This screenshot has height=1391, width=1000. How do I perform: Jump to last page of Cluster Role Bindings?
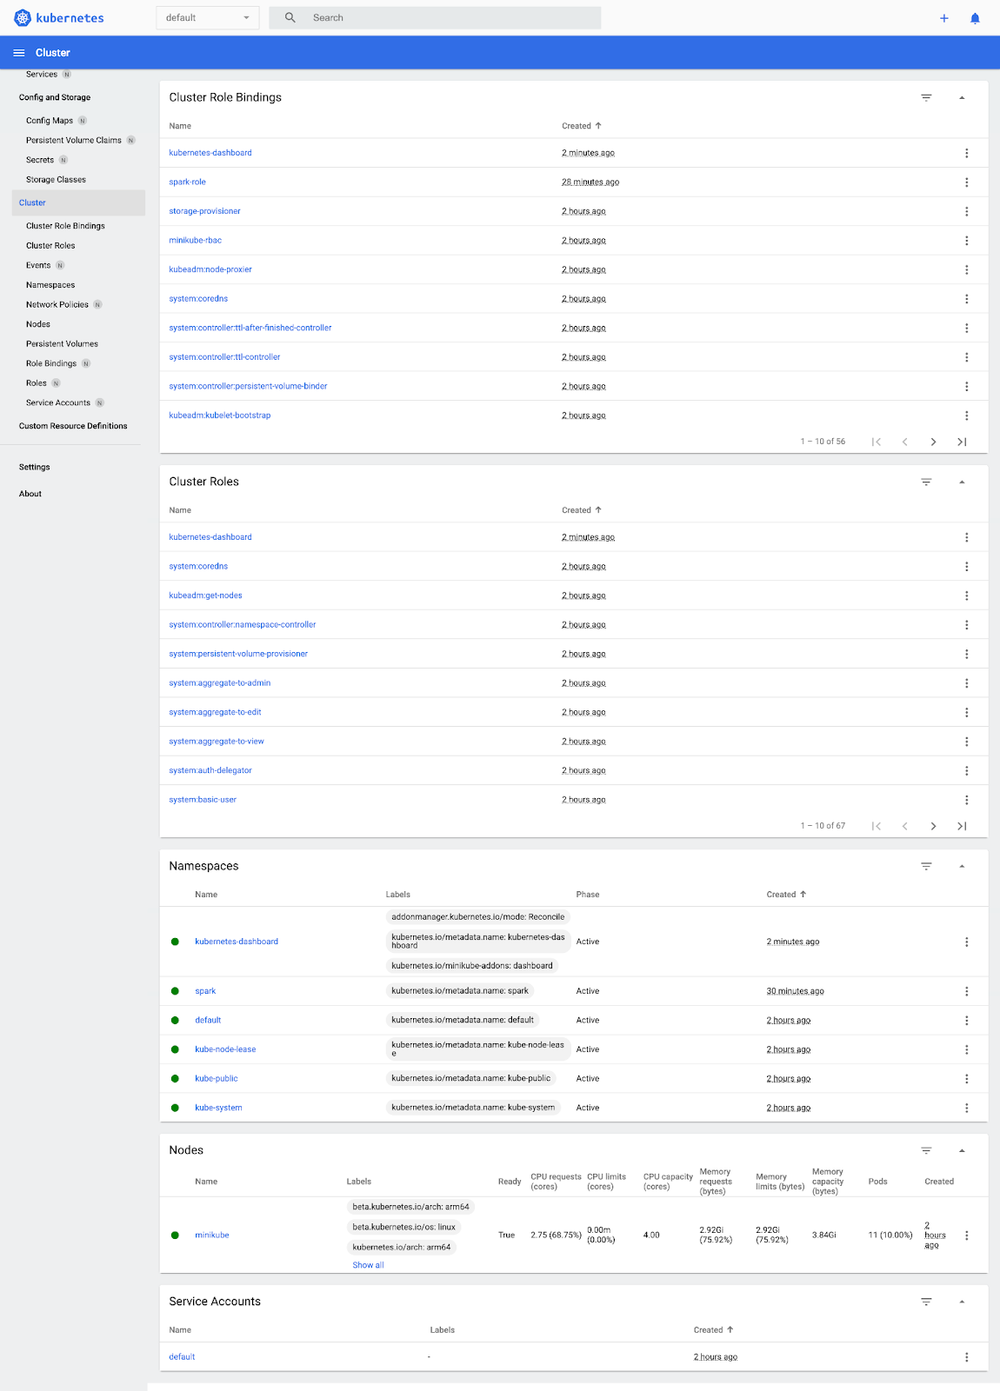point(961,440)
